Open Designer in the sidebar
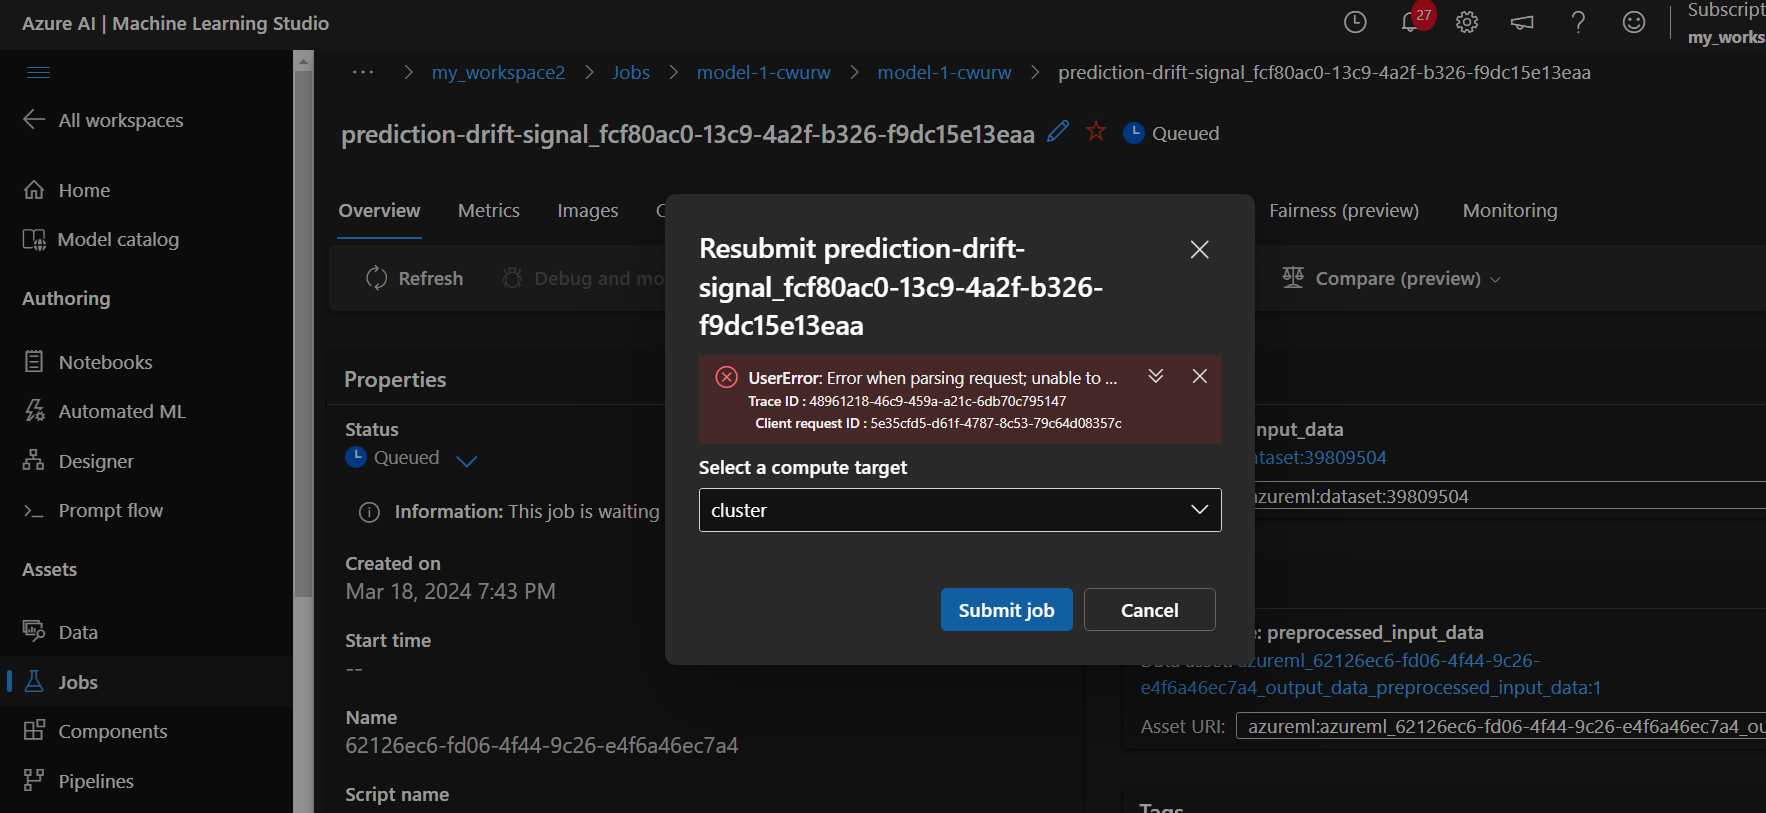The image size is (1766, 813). pos(79,461)
